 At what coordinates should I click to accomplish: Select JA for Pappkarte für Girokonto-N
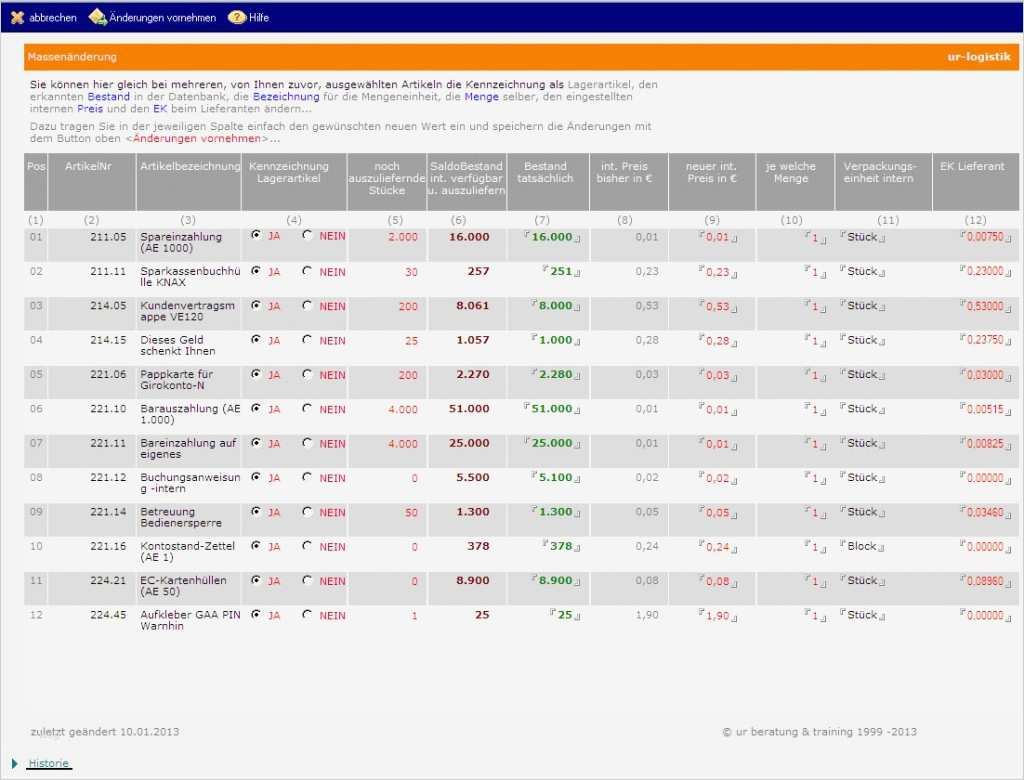coord(256,374)
